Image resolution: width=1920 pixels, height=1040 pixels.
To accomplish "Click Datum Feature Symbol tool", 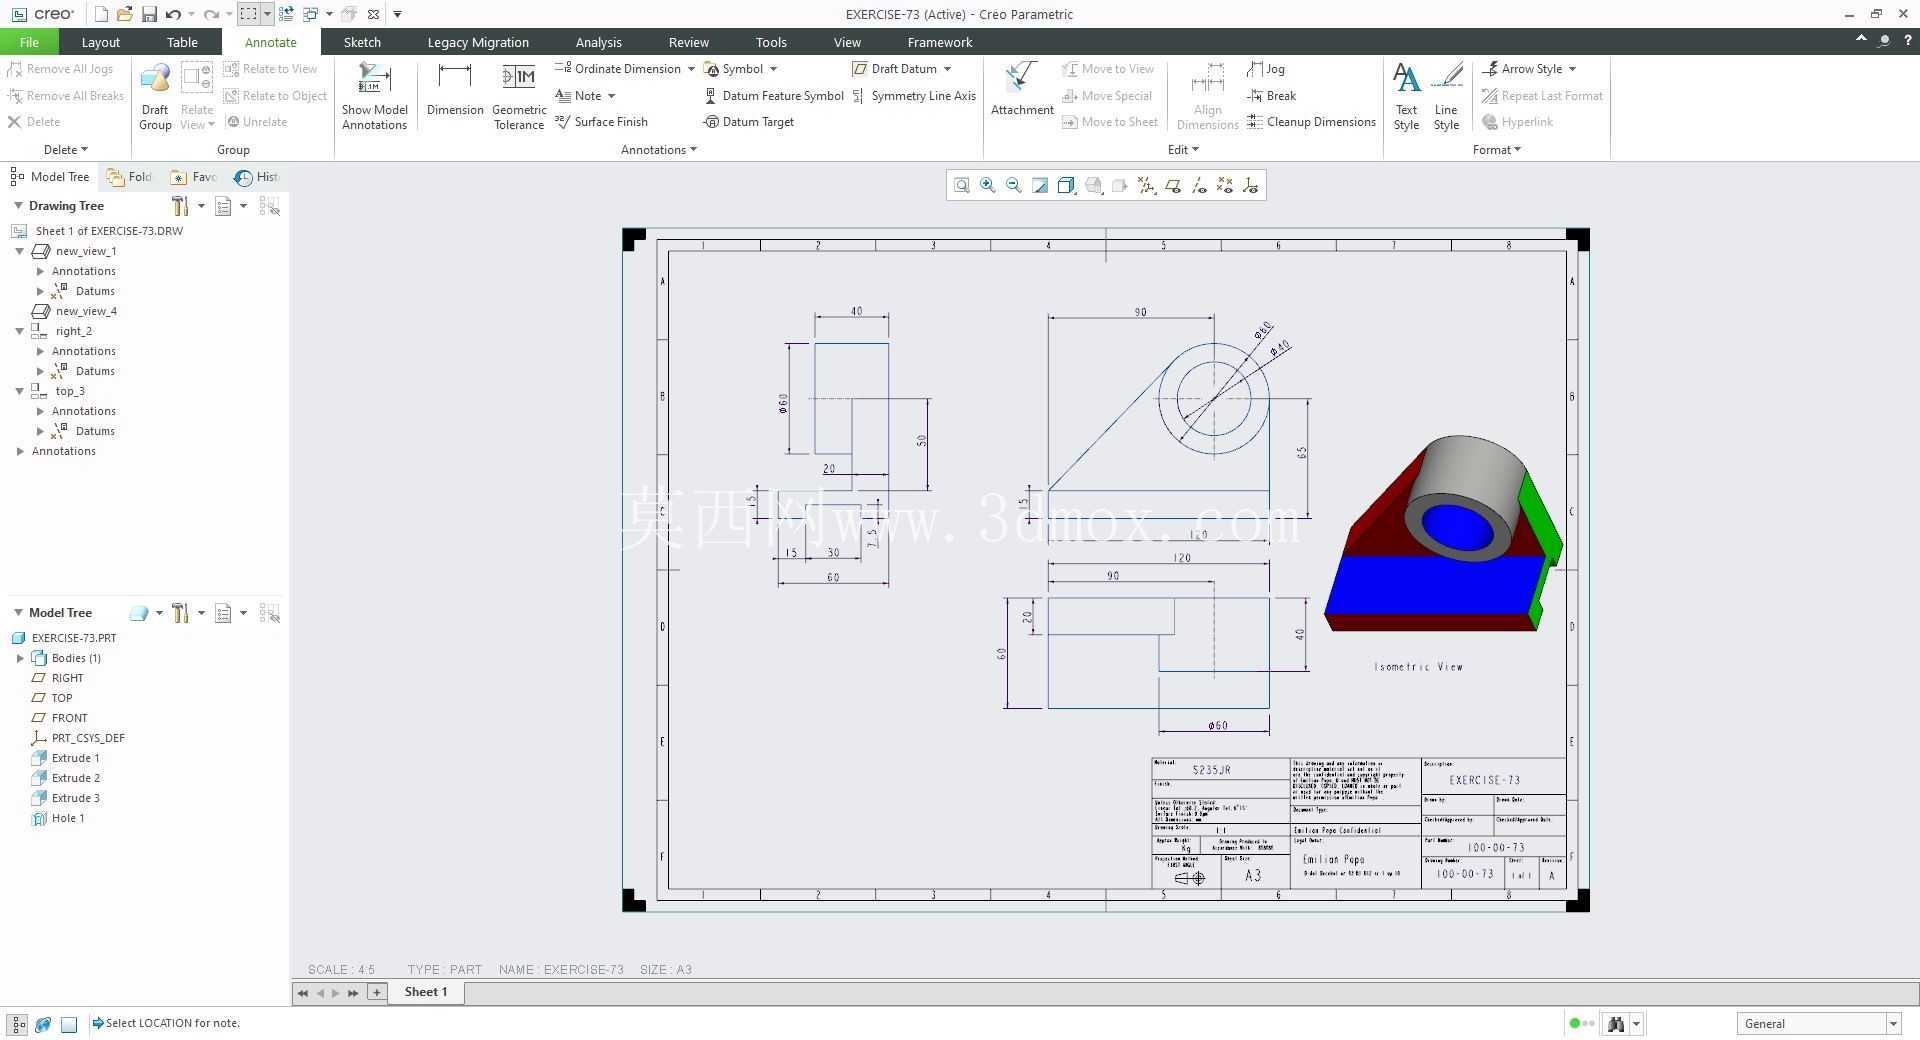I will [x=773, y=96].
